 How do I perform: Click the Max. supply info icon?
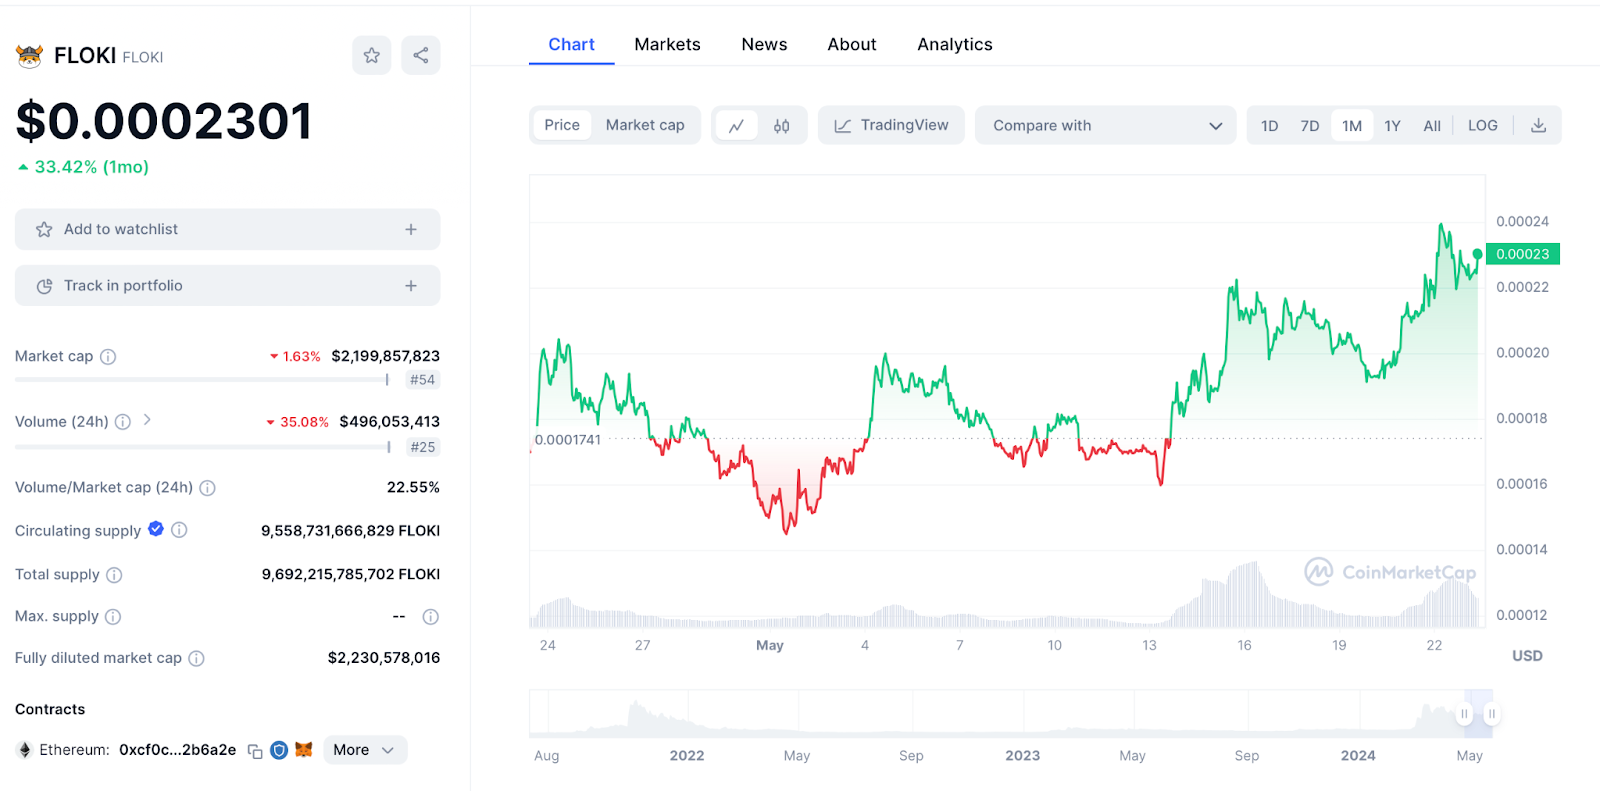113,617
